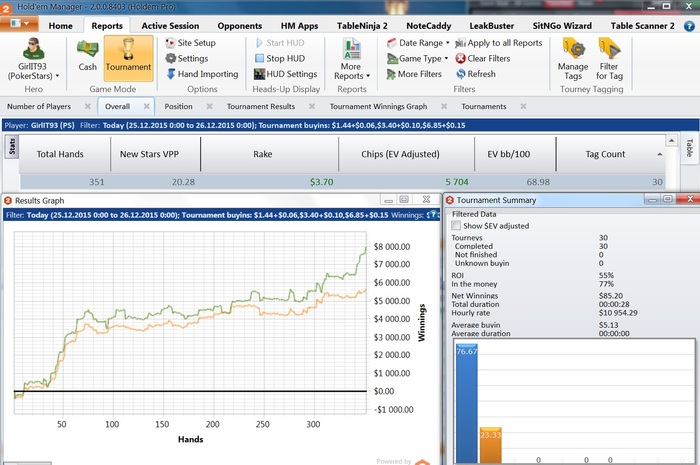This screenshot has width=700, height=465.
Task: Open the SitNGo Wizard tab
Action: point(562,26)
